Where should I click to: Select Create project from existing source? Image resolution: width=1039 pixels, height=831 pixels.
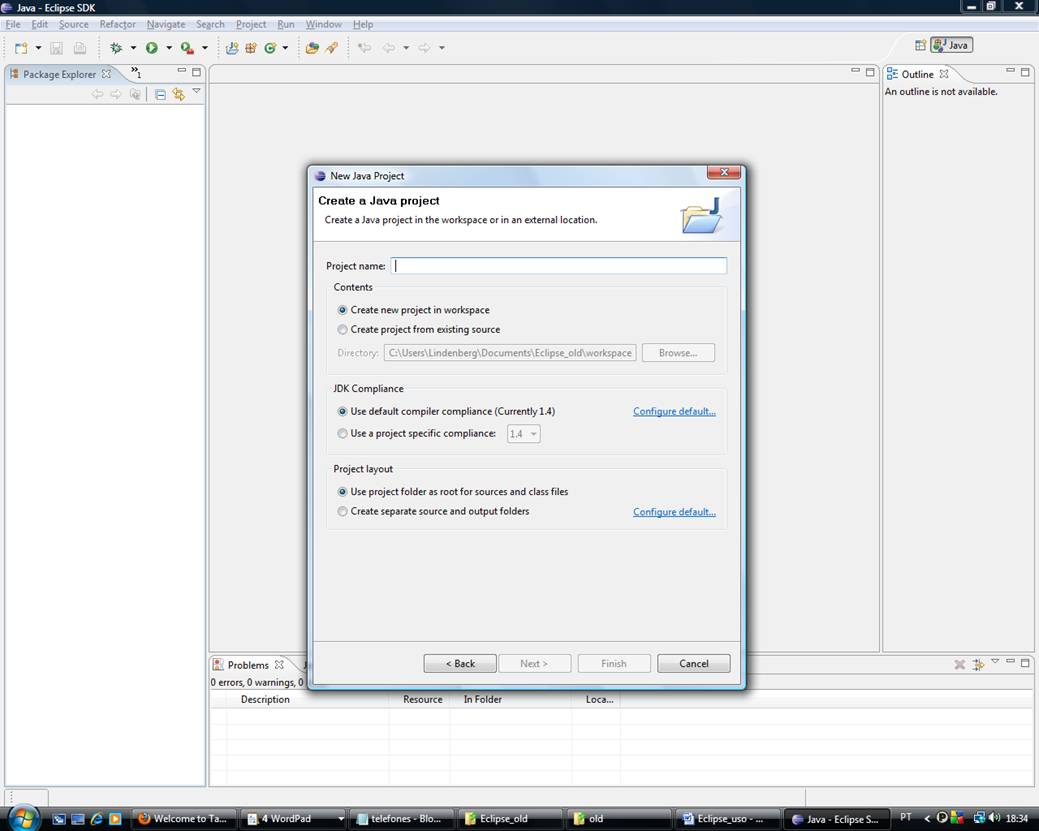(x=419, y=329)
